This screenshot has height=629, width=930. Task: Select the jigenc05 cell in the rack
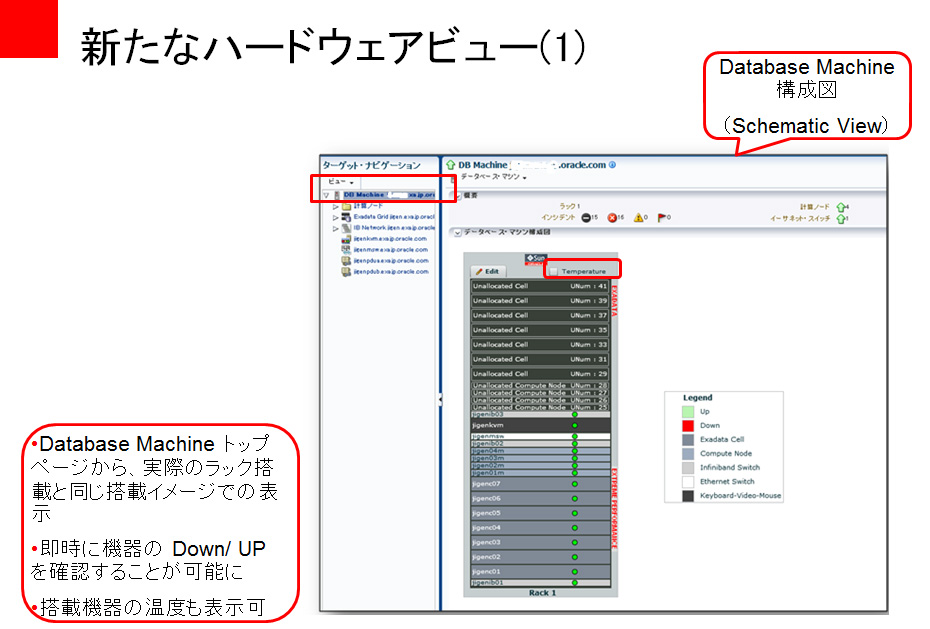[540, 513]
